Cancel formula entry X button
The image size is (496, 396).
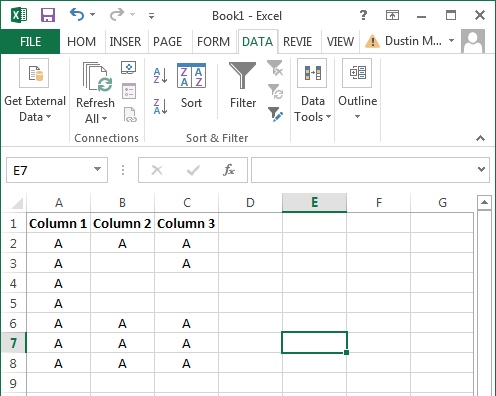pyautogui.click(x=157, y=170)
